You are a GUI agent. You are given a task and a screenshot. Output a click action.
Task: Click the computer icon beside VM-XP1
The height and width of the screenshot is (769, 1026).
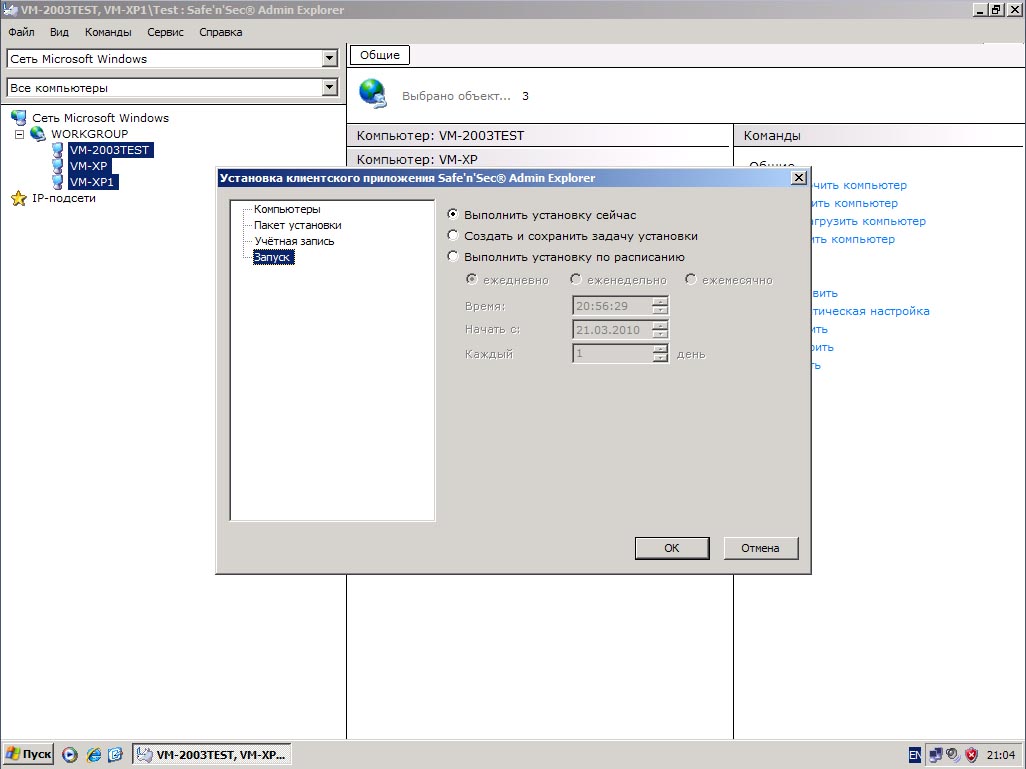(58, 181)
